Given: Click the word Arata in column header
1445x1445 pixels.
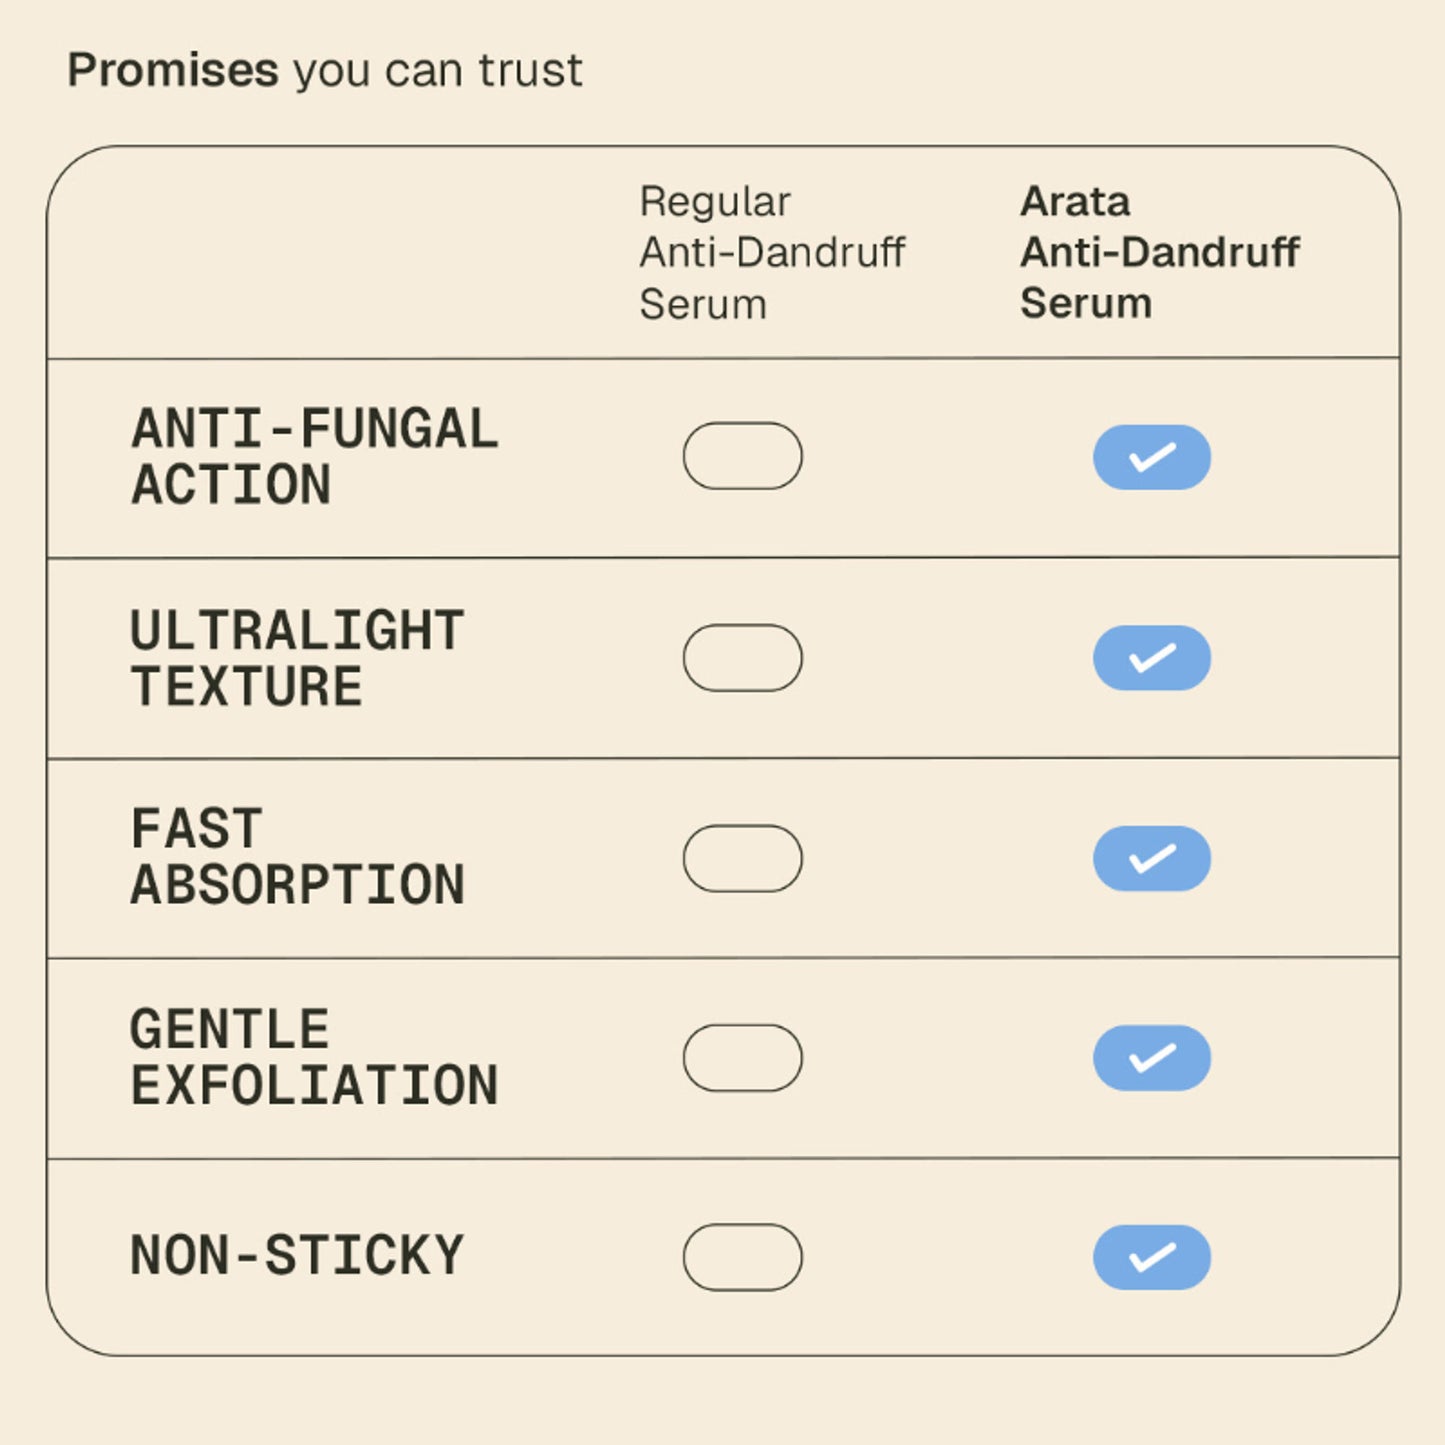Looking at the screenshot, I should (1075, 202).
